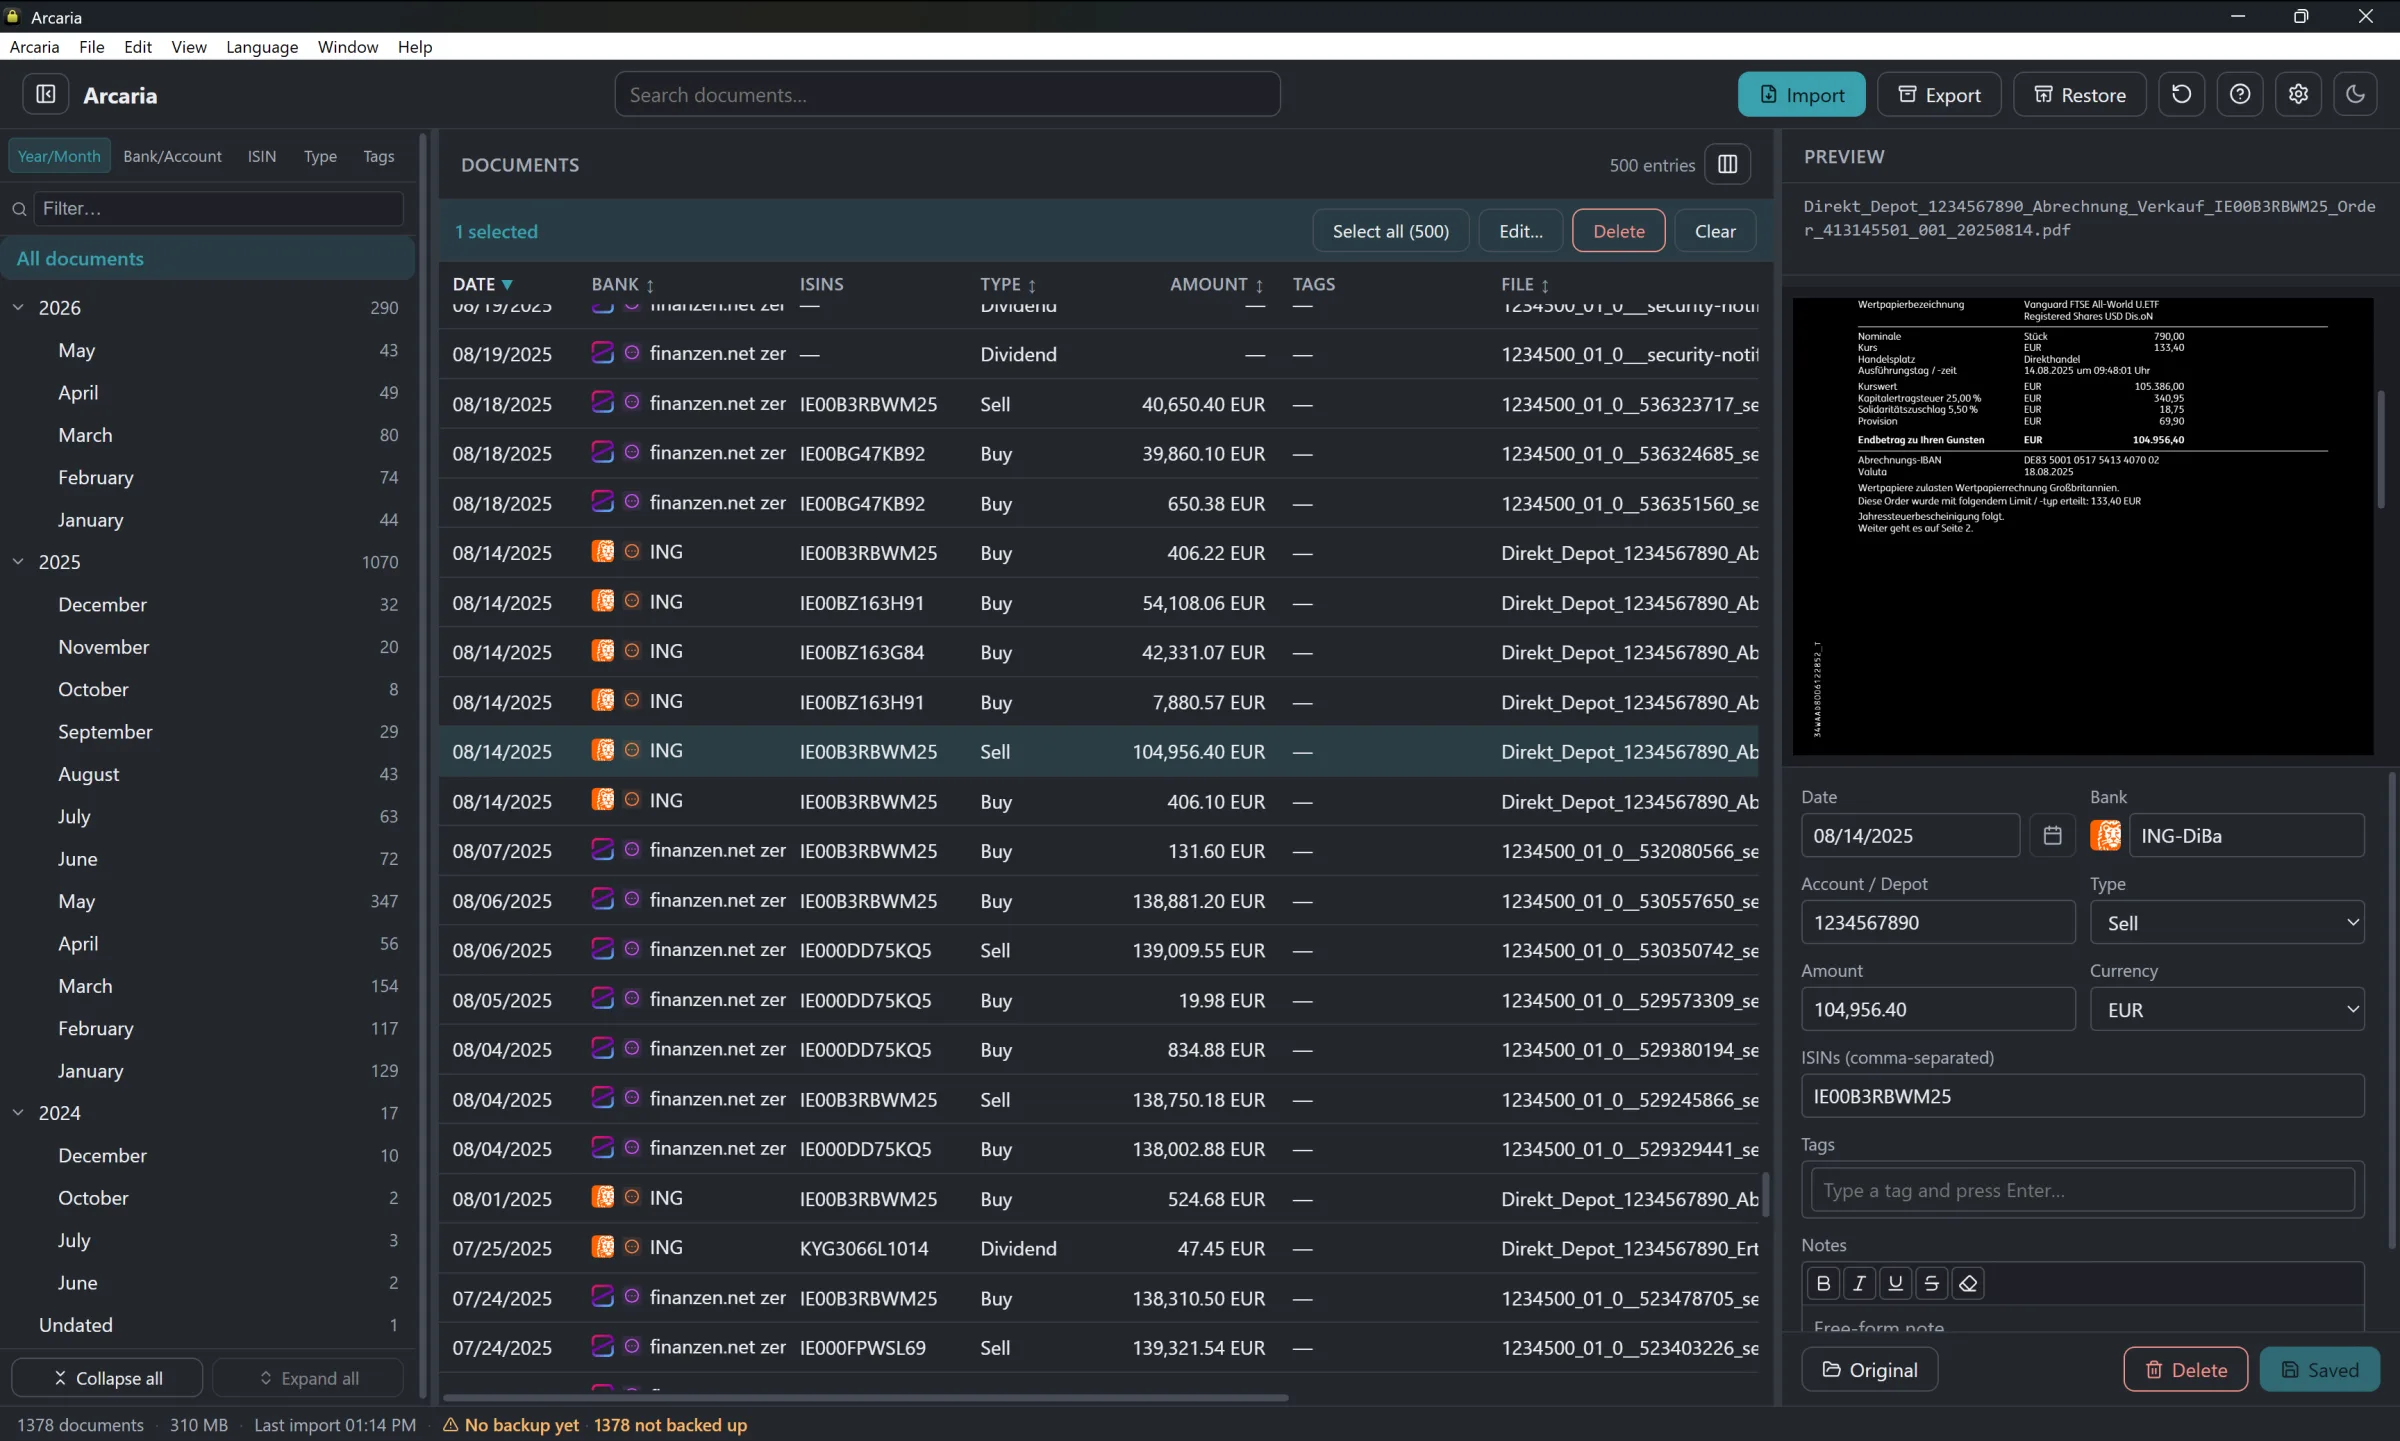Click the magnifier icon beside the Filter field
Viewport: 2400px width, 1441px height.
19,209
